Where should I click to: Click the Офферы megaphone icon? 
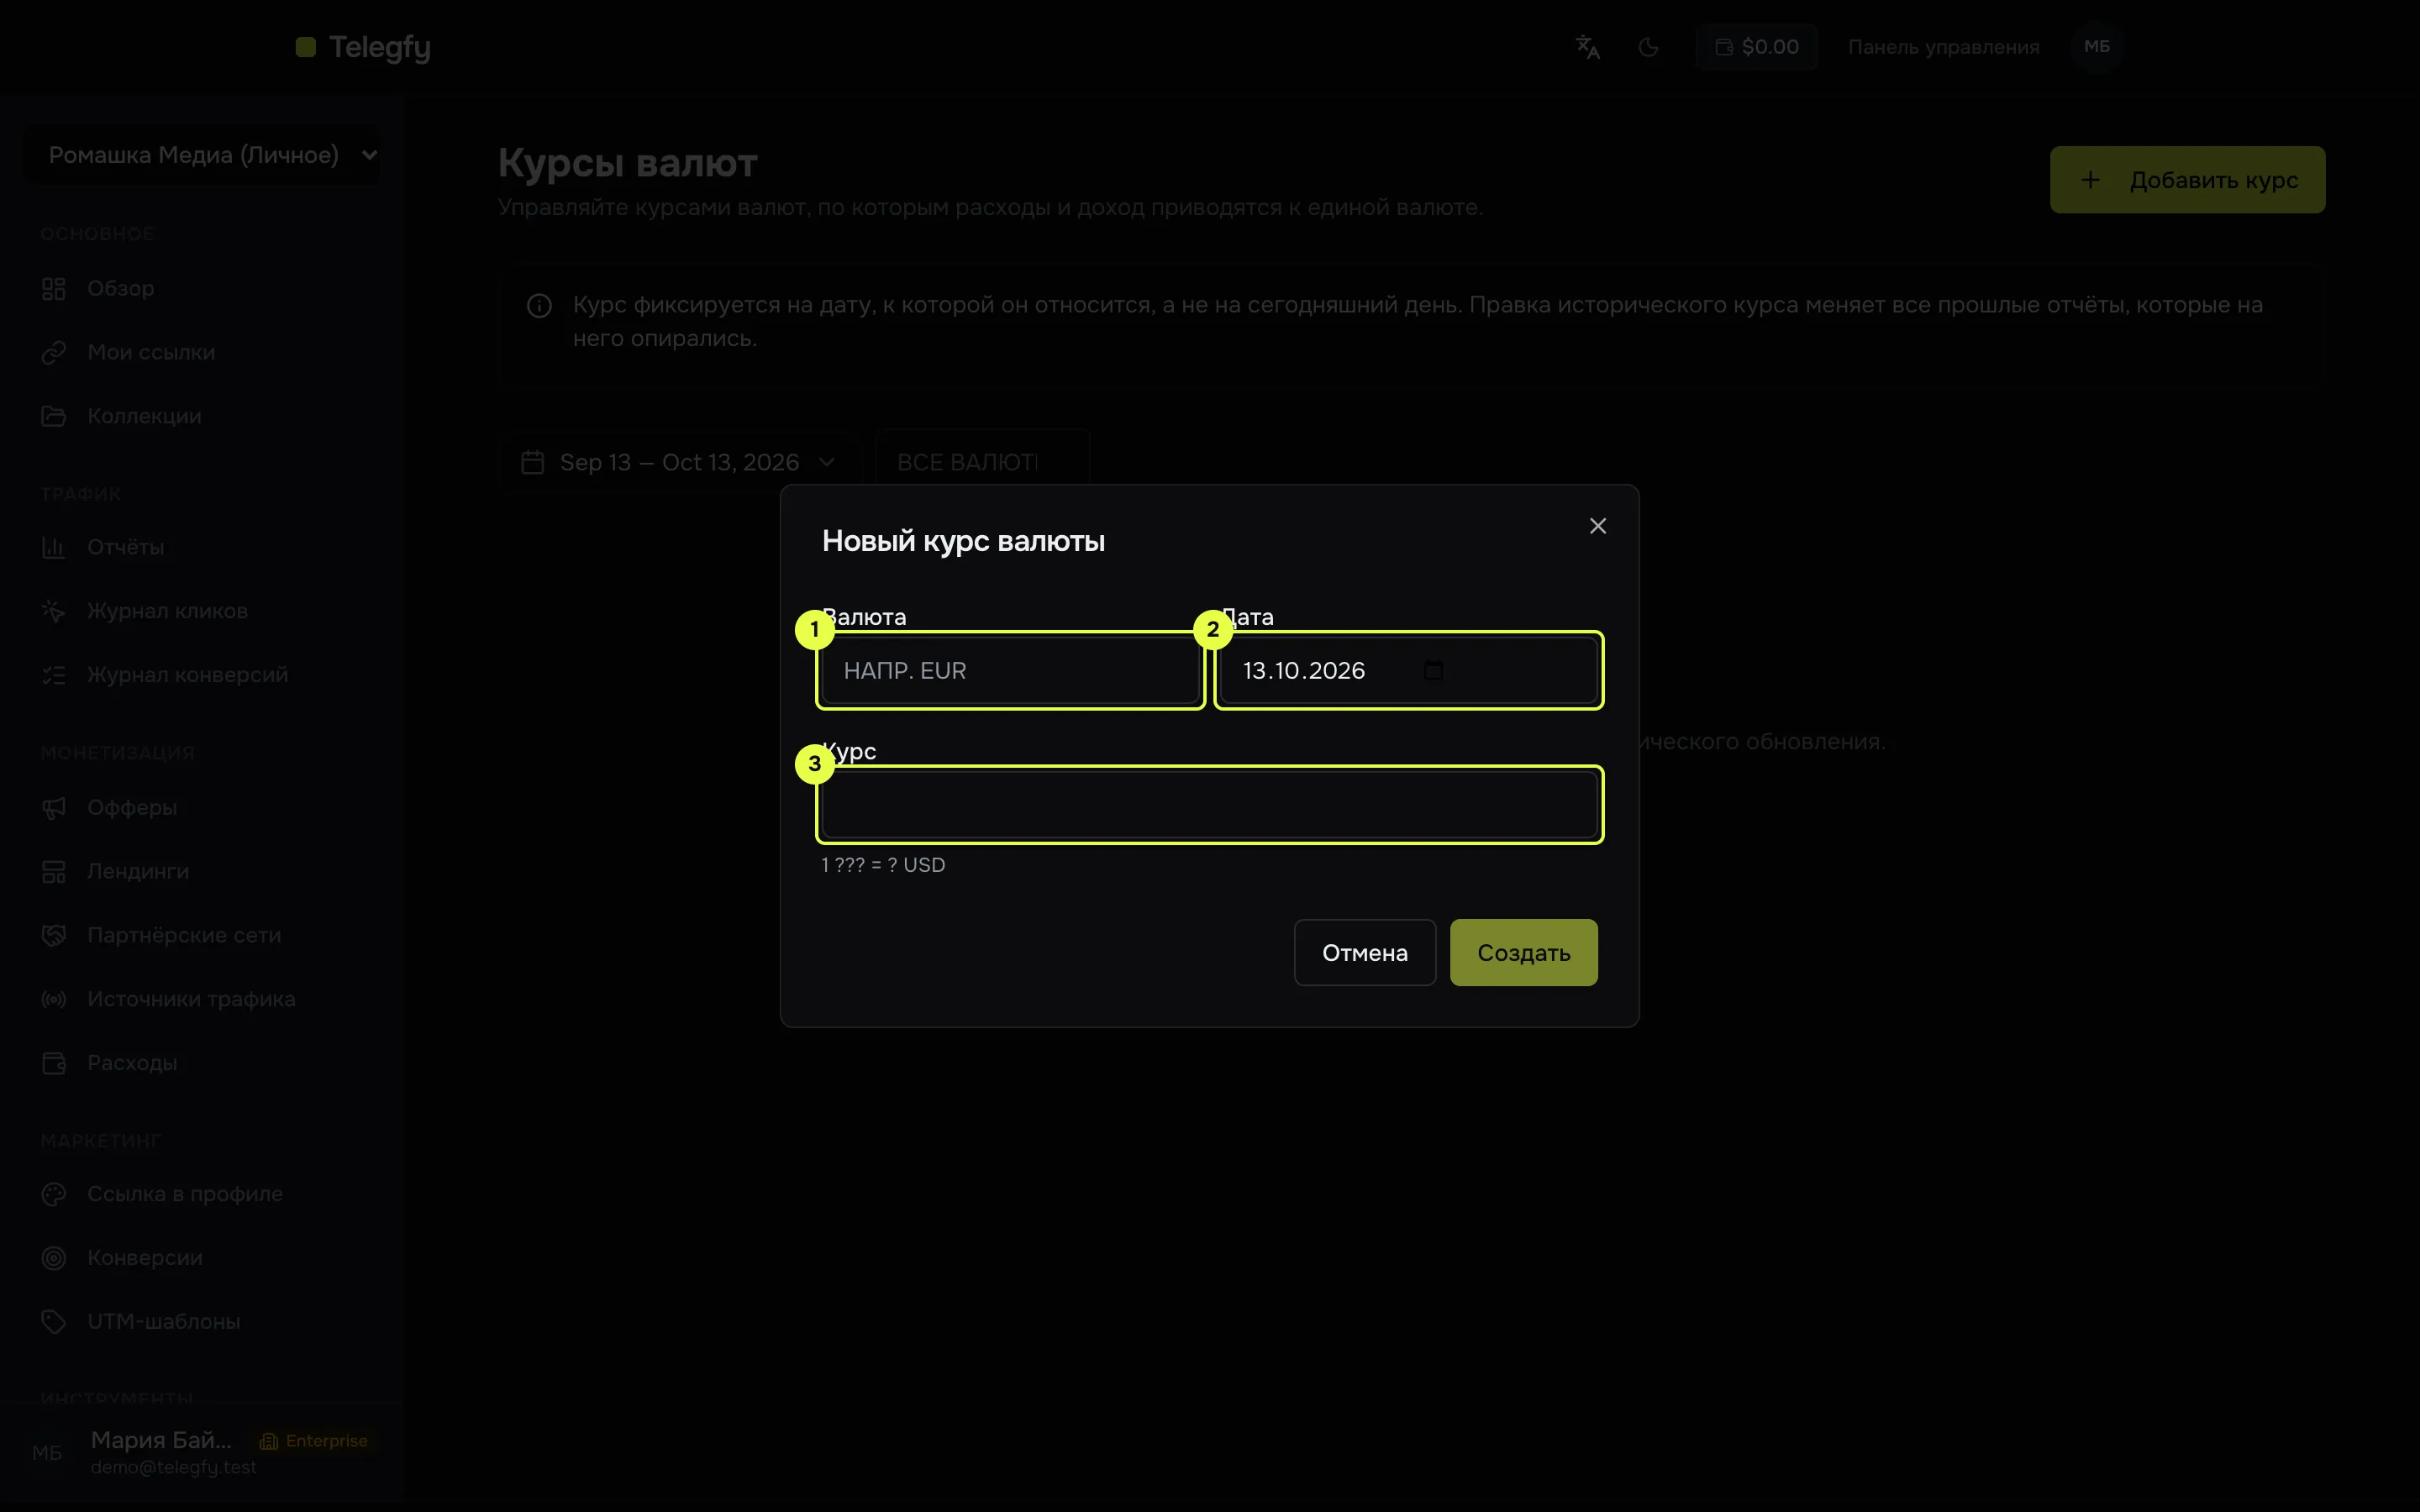point(54,808)
